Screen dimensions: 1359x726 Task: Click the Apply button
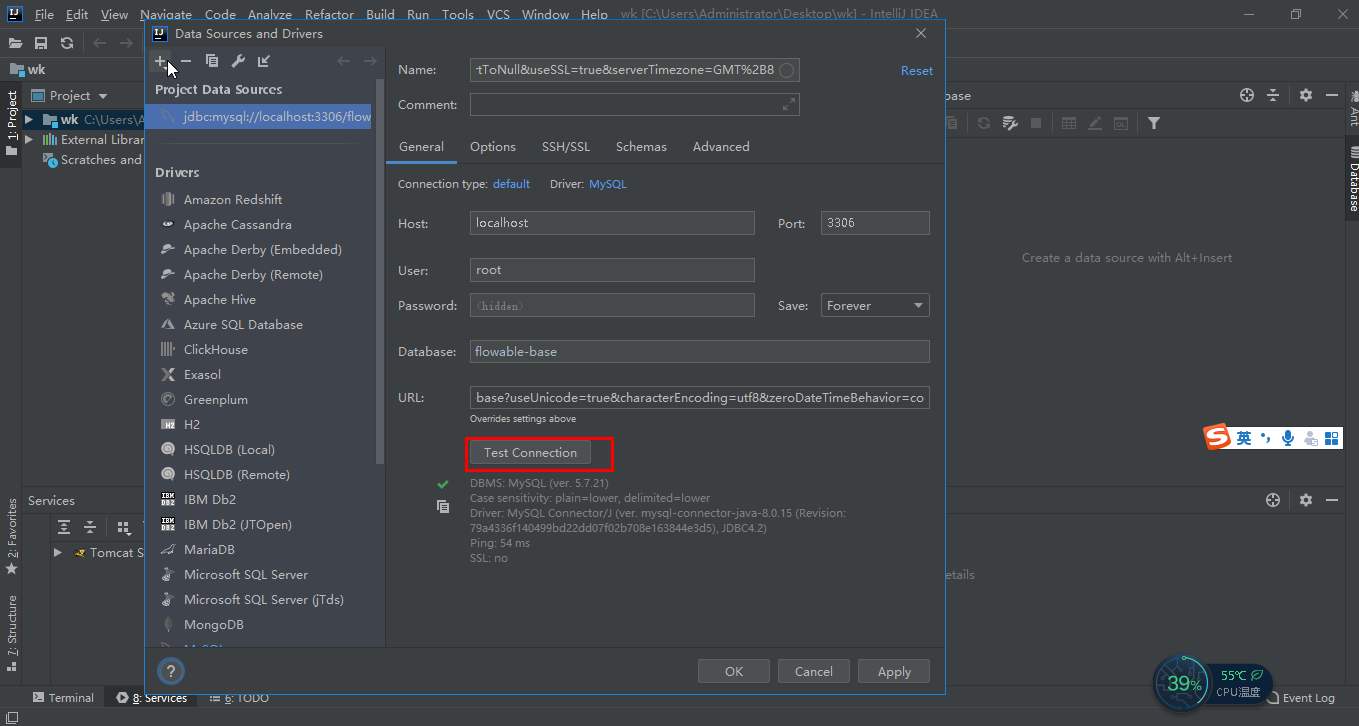(x=894, y=672)
